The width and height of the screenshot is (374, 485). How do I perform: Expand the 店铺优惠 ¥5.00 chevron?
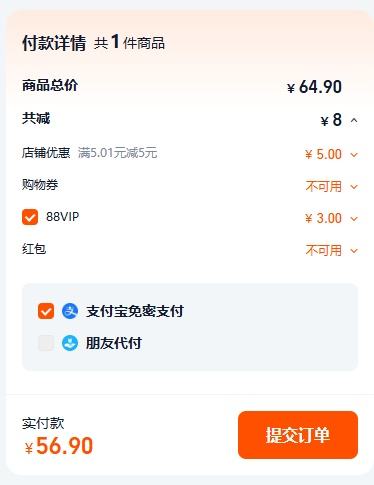[x=354, y=155]
